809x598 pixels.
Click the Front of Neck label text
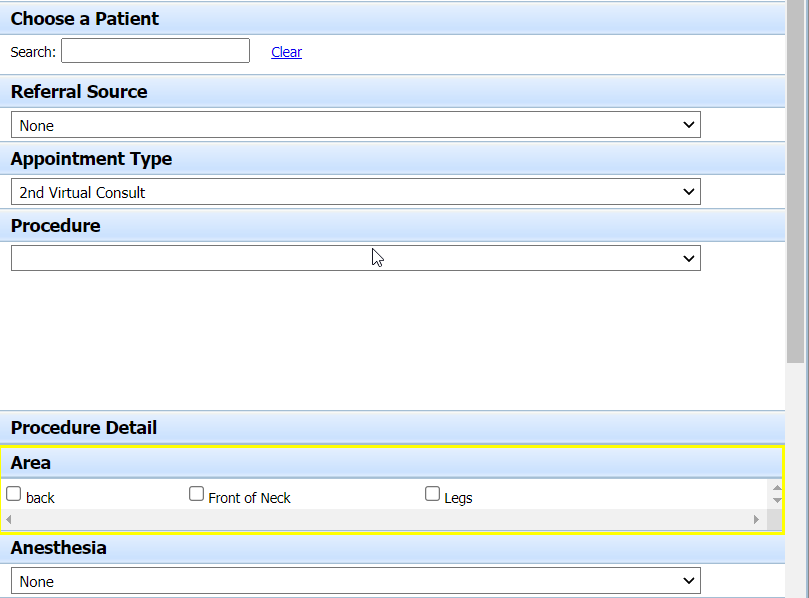tap(249, 498)
